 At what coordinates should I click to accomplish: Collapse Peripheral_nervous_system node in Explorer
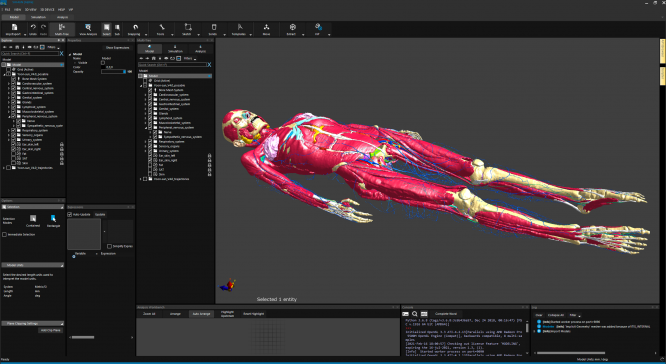[x=9, y=116]
